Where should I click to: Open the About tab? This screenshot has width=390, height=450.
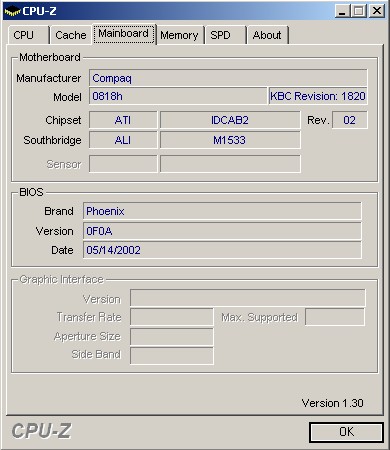coord(268,35)
